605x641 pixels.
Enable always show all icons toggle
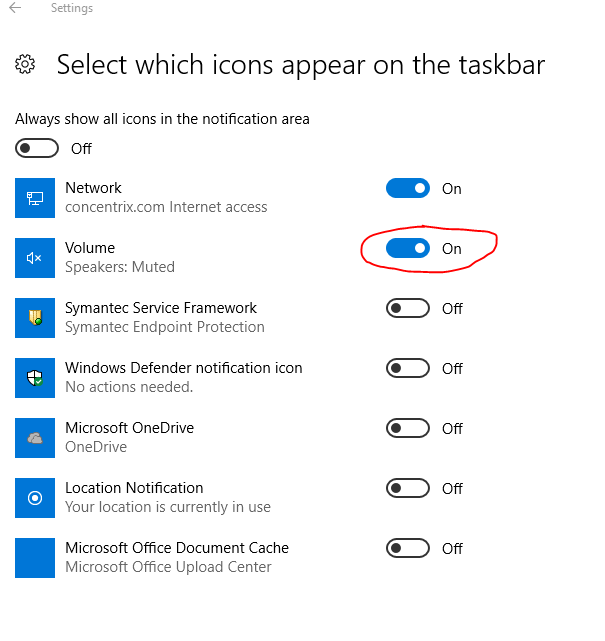tap(37, 148)
